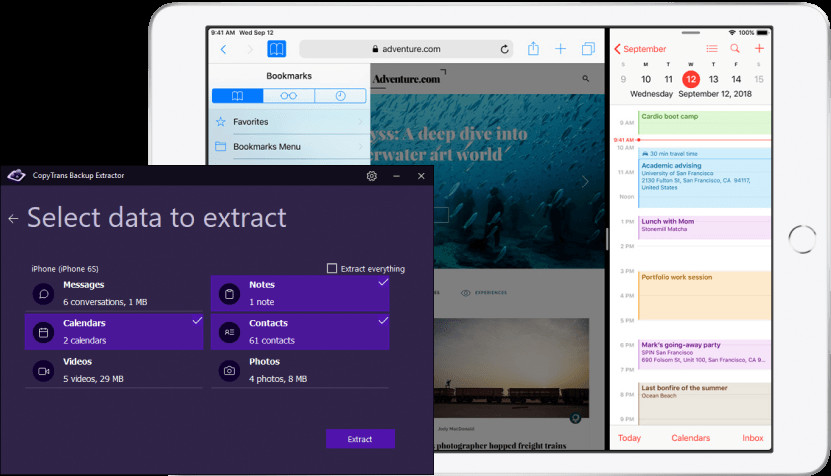This screenshot has width=831, height=476.
Task: Click the CopyTrans Backup Extractor logo icon
Action: pyautogui.click(x=16, y=175)
